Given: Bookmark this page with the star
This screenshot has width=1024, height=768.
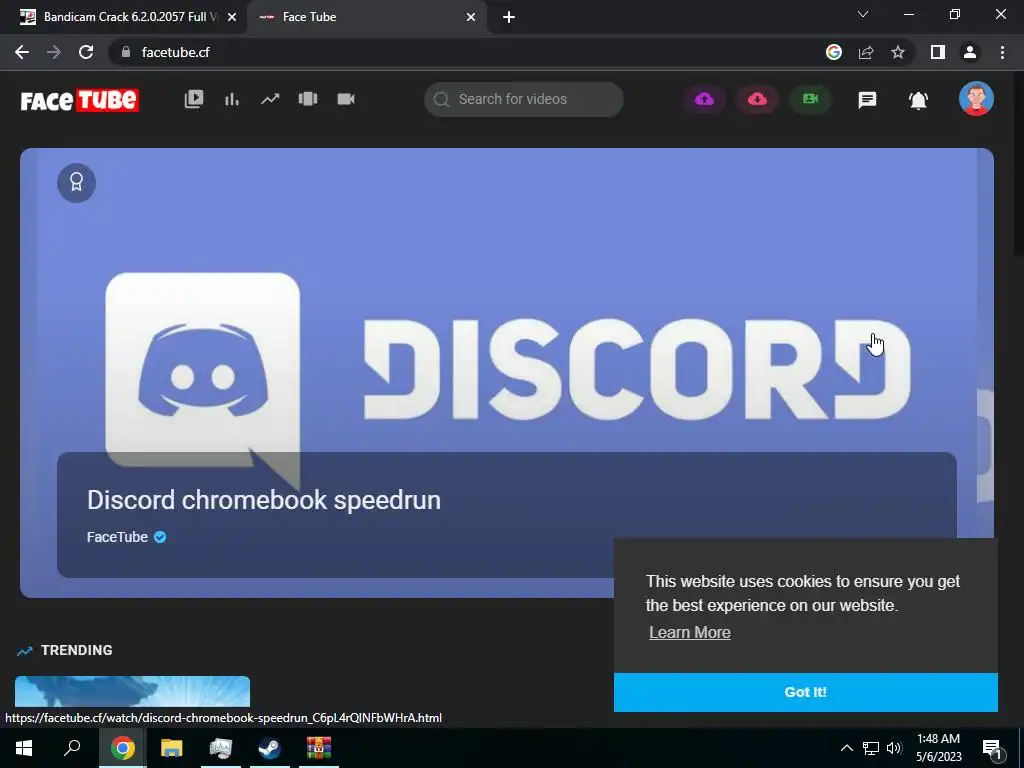Looking at the screenshot, I should pyautogui.click(x=898, y=52).
